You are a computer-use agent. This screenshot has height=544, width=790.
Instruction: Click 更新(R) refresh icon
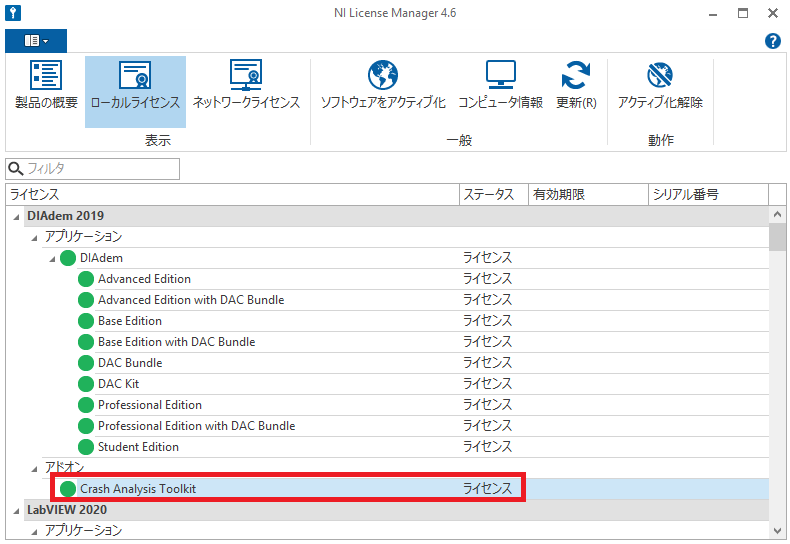(x=576, y=75)
